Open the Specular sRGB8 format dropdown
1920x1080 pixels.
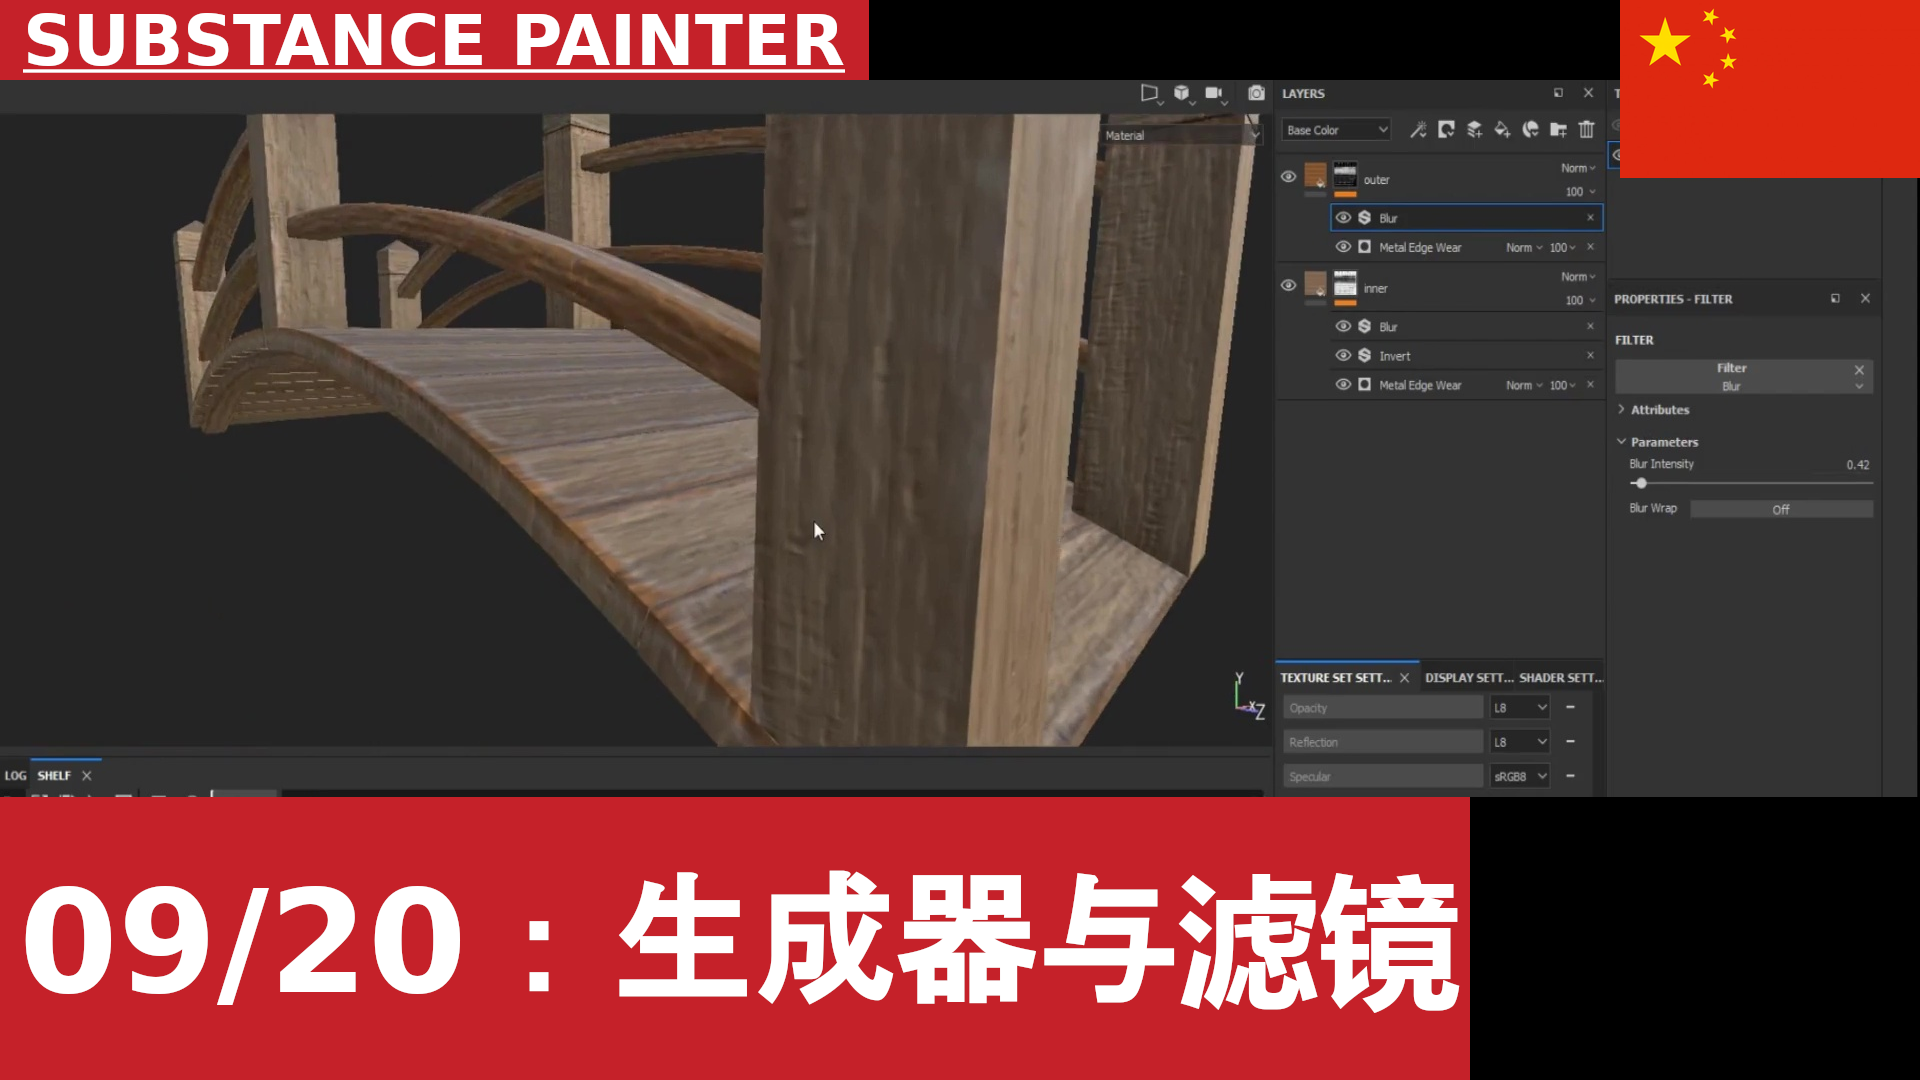[x=1520, y=776]
